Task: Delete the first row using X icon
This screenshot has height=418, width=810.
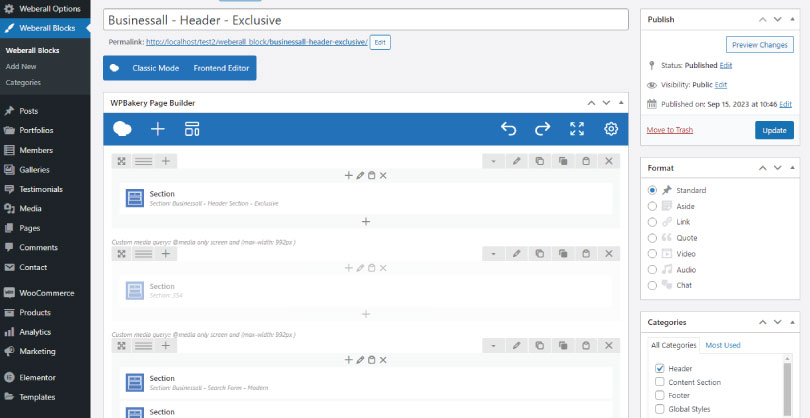Action: 610,160
